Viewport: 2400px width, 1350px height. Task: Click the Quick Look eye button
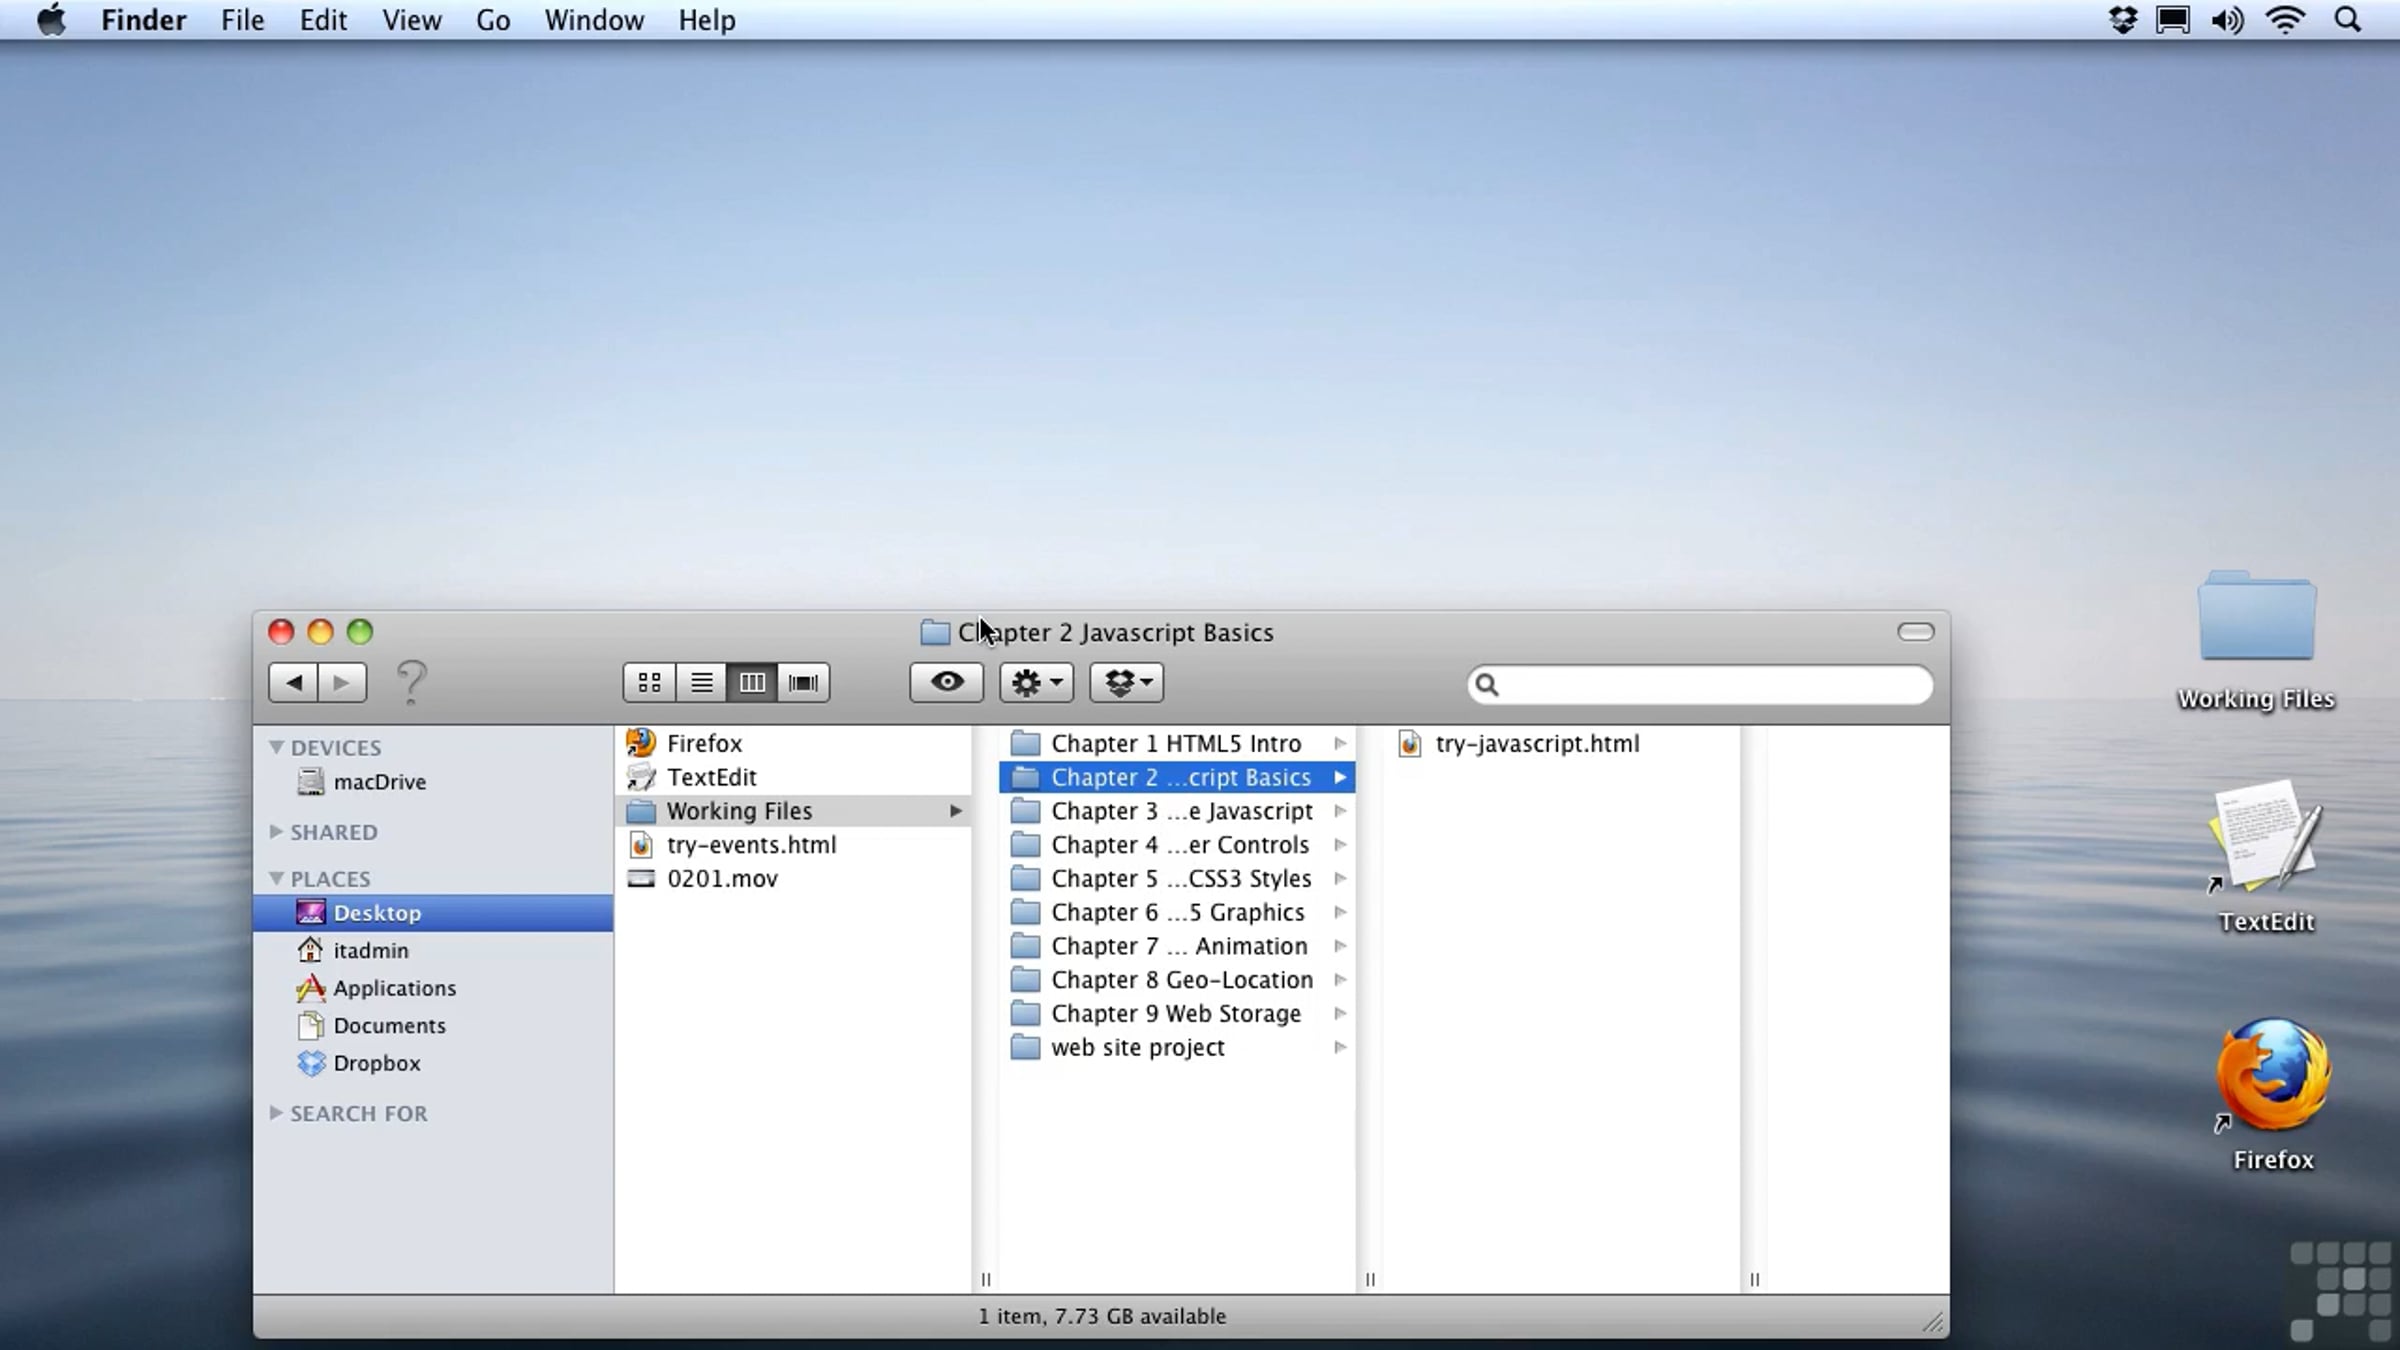[x=946, y=683]
